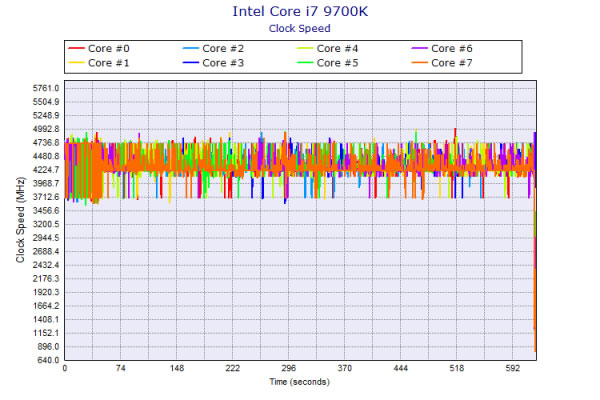Click the 'Clock Speed' subtitle
The image size is (600, 400).
pos(300,28)
